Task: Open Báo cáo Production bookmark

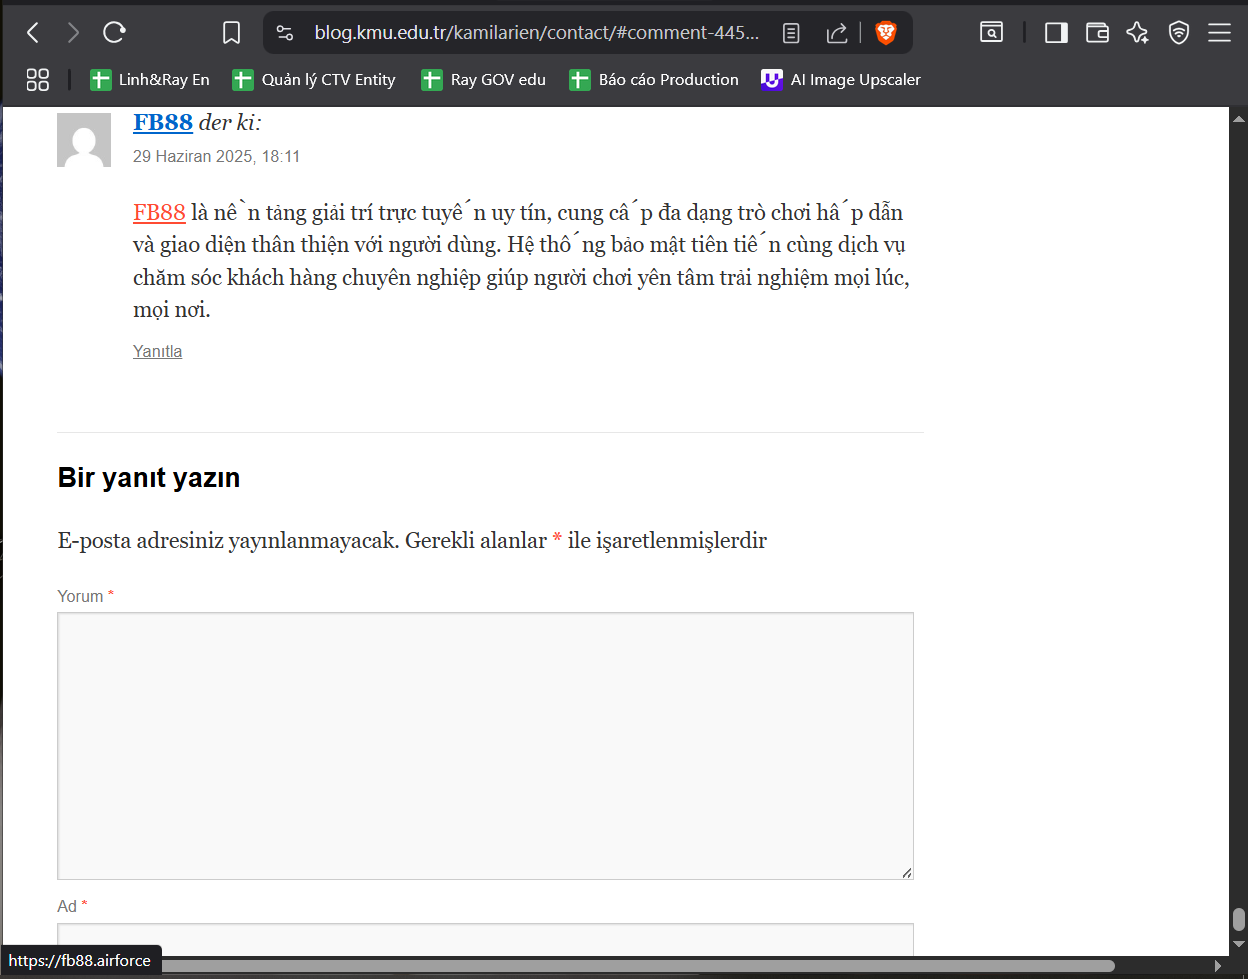Action: 654,80
